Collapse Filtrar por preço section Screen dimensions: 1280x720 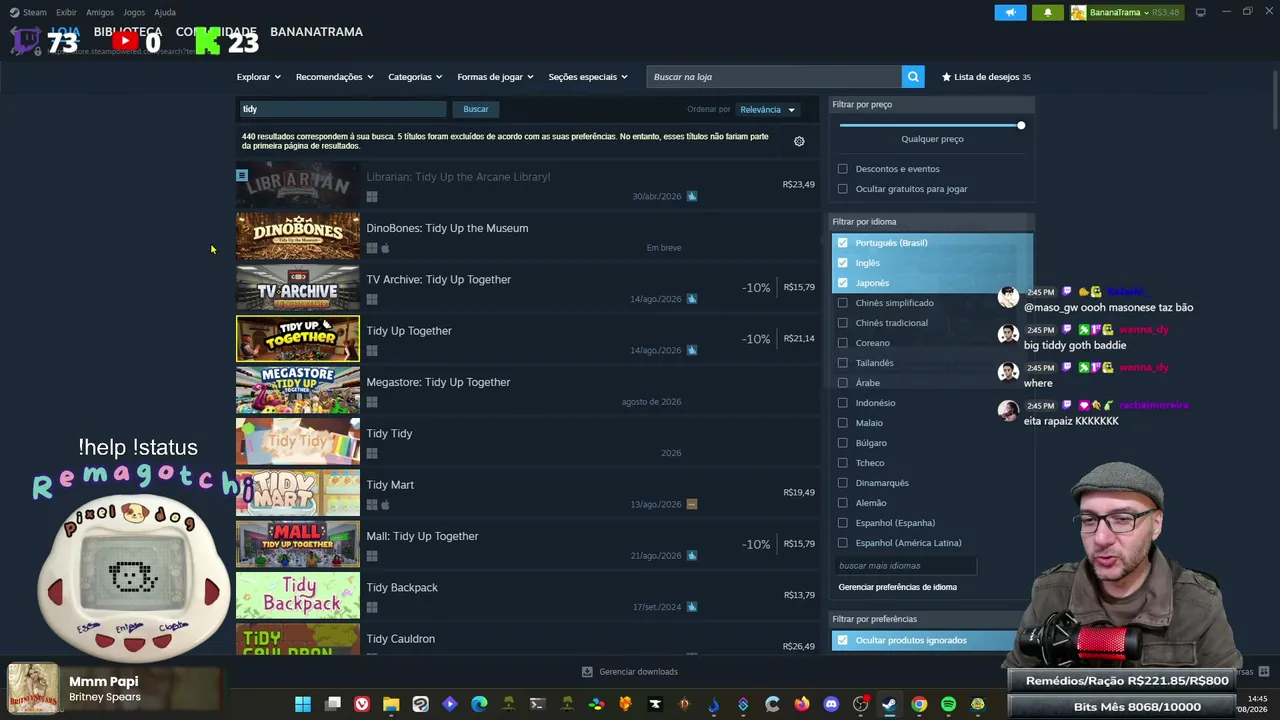932,104
